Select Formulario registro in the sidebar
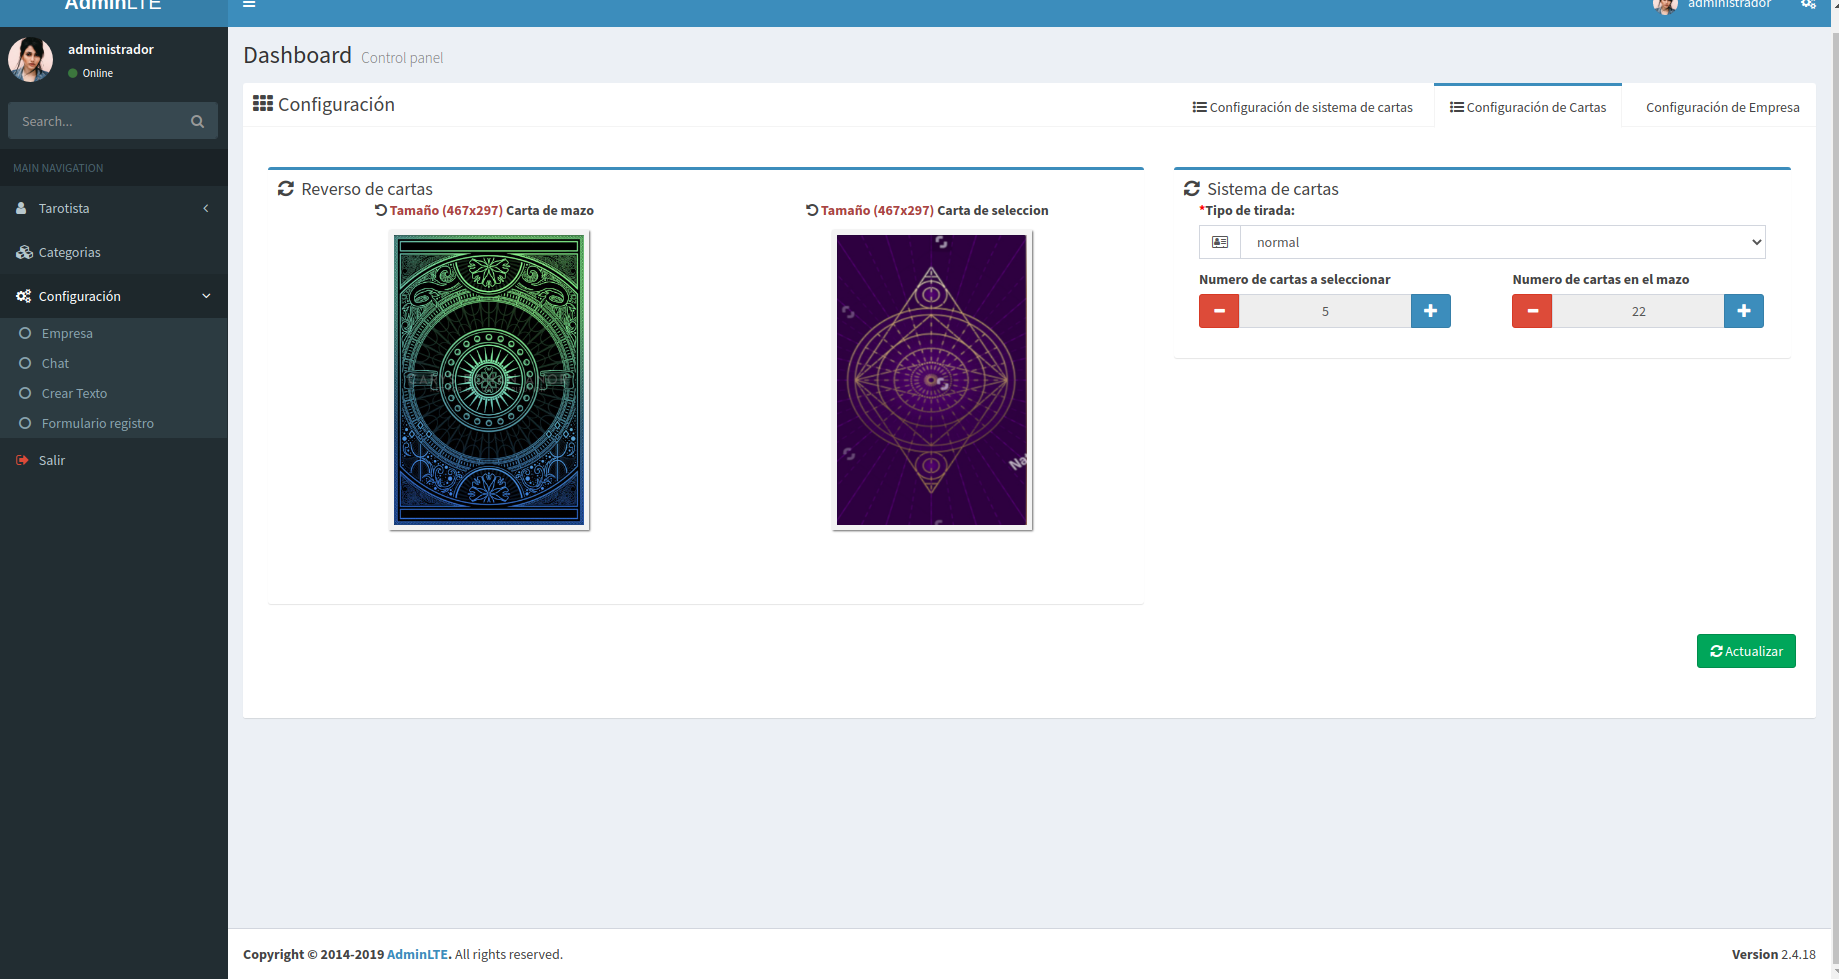 coord(97,423)
